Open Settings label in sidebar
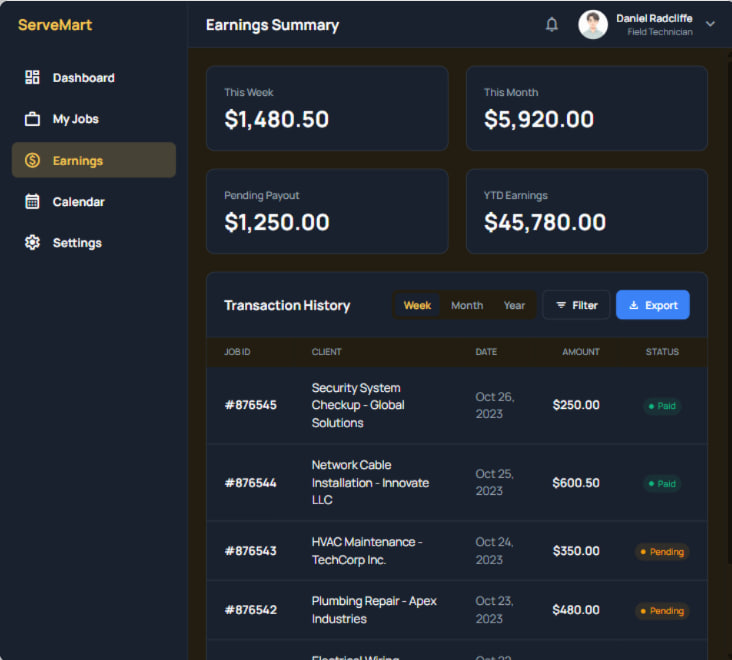 pos(77,243)
